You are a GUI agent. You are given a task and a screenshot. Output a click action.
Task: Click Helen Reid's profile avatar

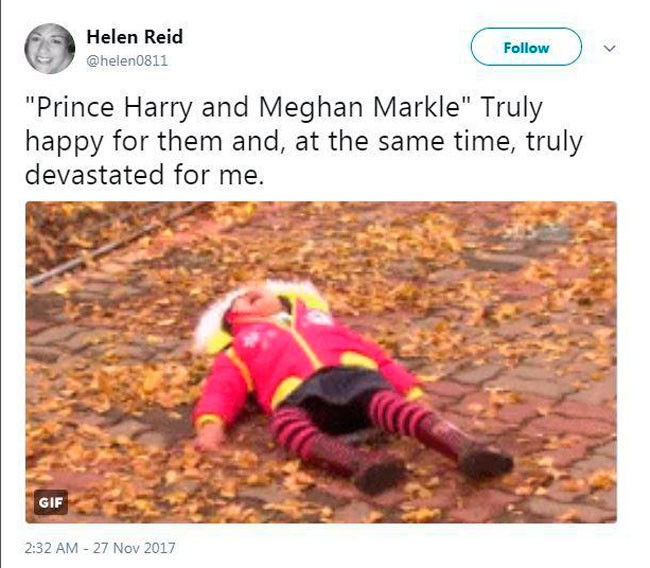point(50,49)
